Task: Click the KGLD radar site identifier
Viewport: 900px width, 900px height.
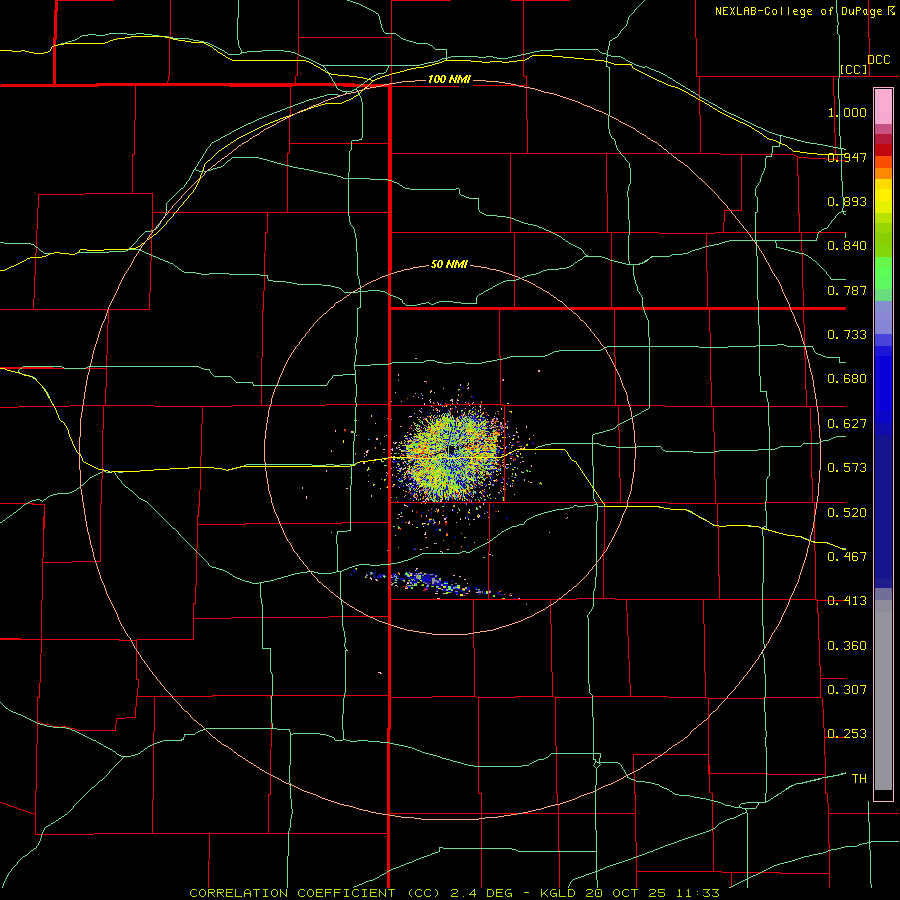Action: pyautogui.click(x=560, y=893)
